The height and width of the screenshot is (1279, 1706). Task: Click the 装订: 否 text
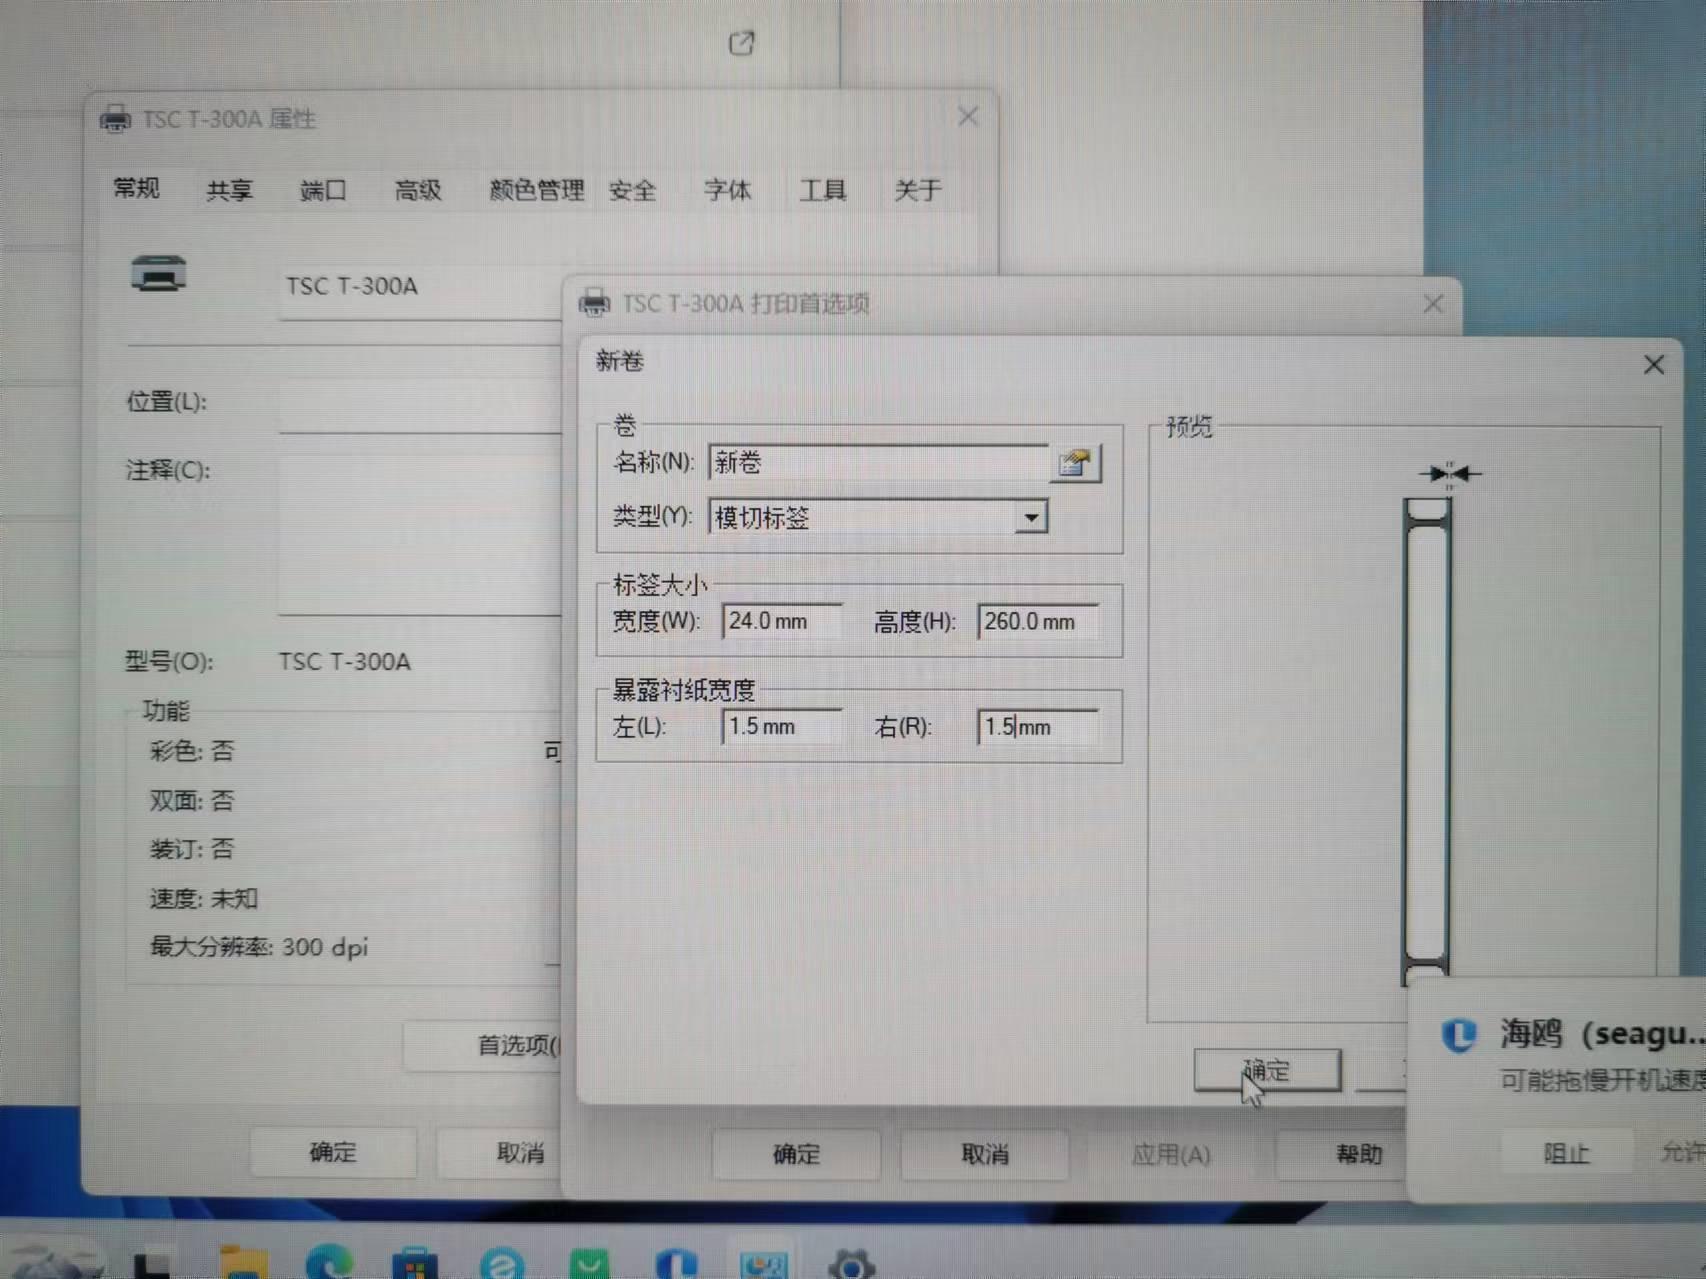(x=192, y=849)
